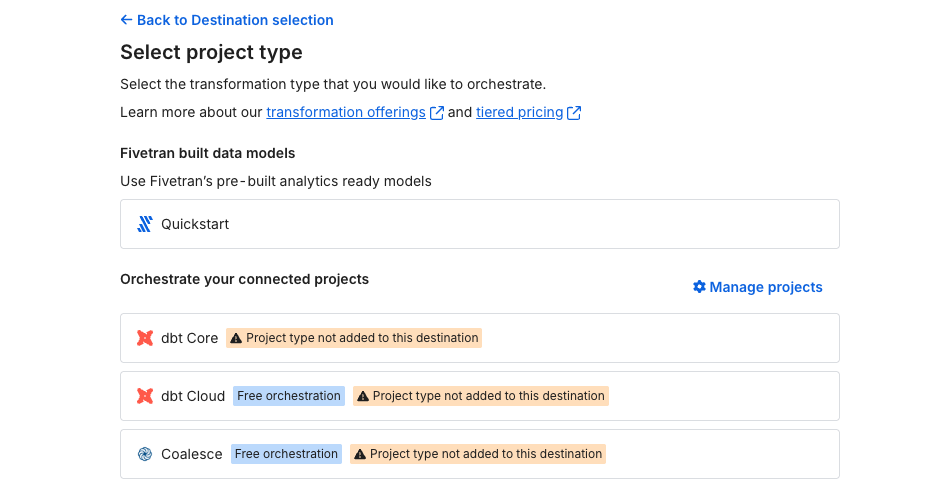Click the Coalesce warning triangle badge

click(478, 454)
